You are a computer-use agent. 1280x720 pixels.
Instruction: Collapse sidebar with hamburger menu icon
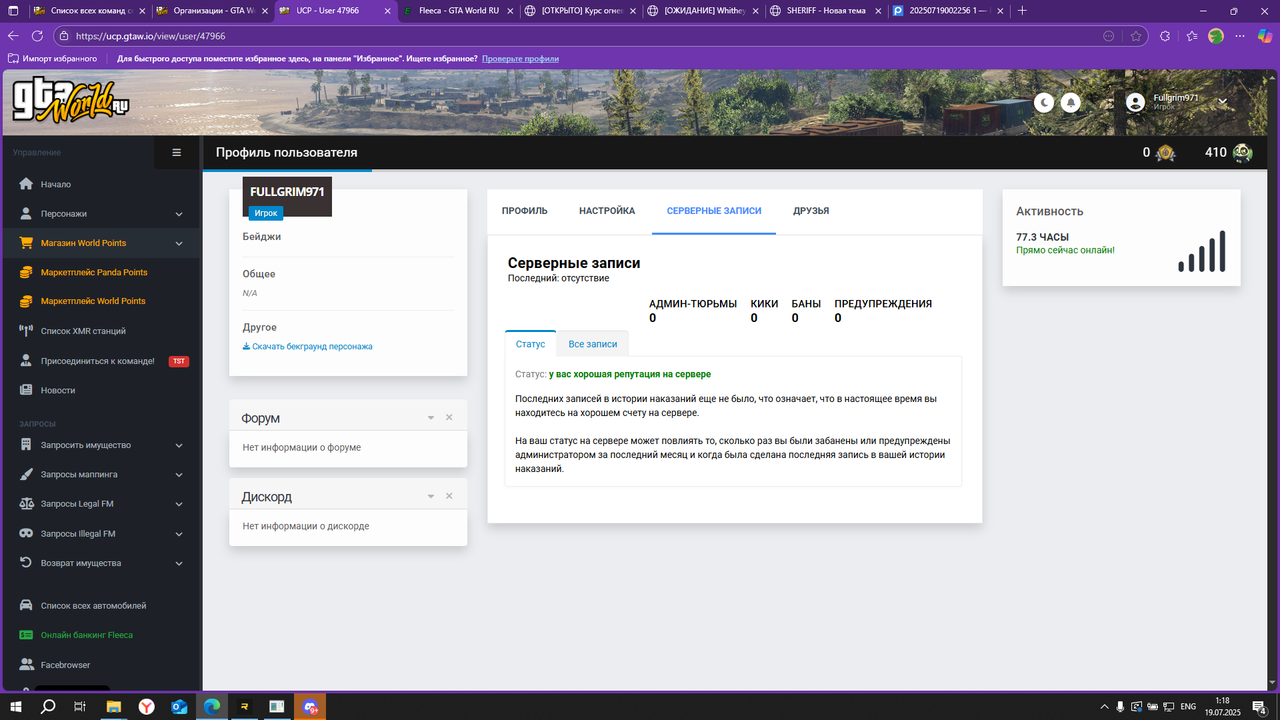177,153
